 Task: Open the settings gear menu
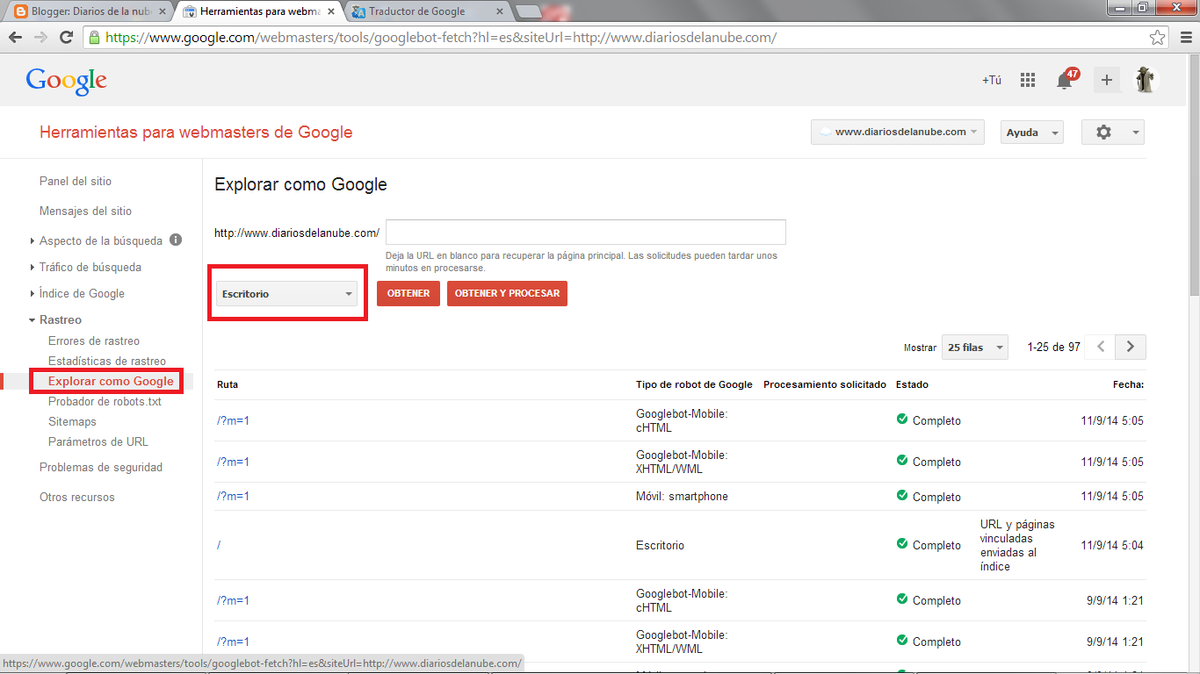(x=1113, y=132)
